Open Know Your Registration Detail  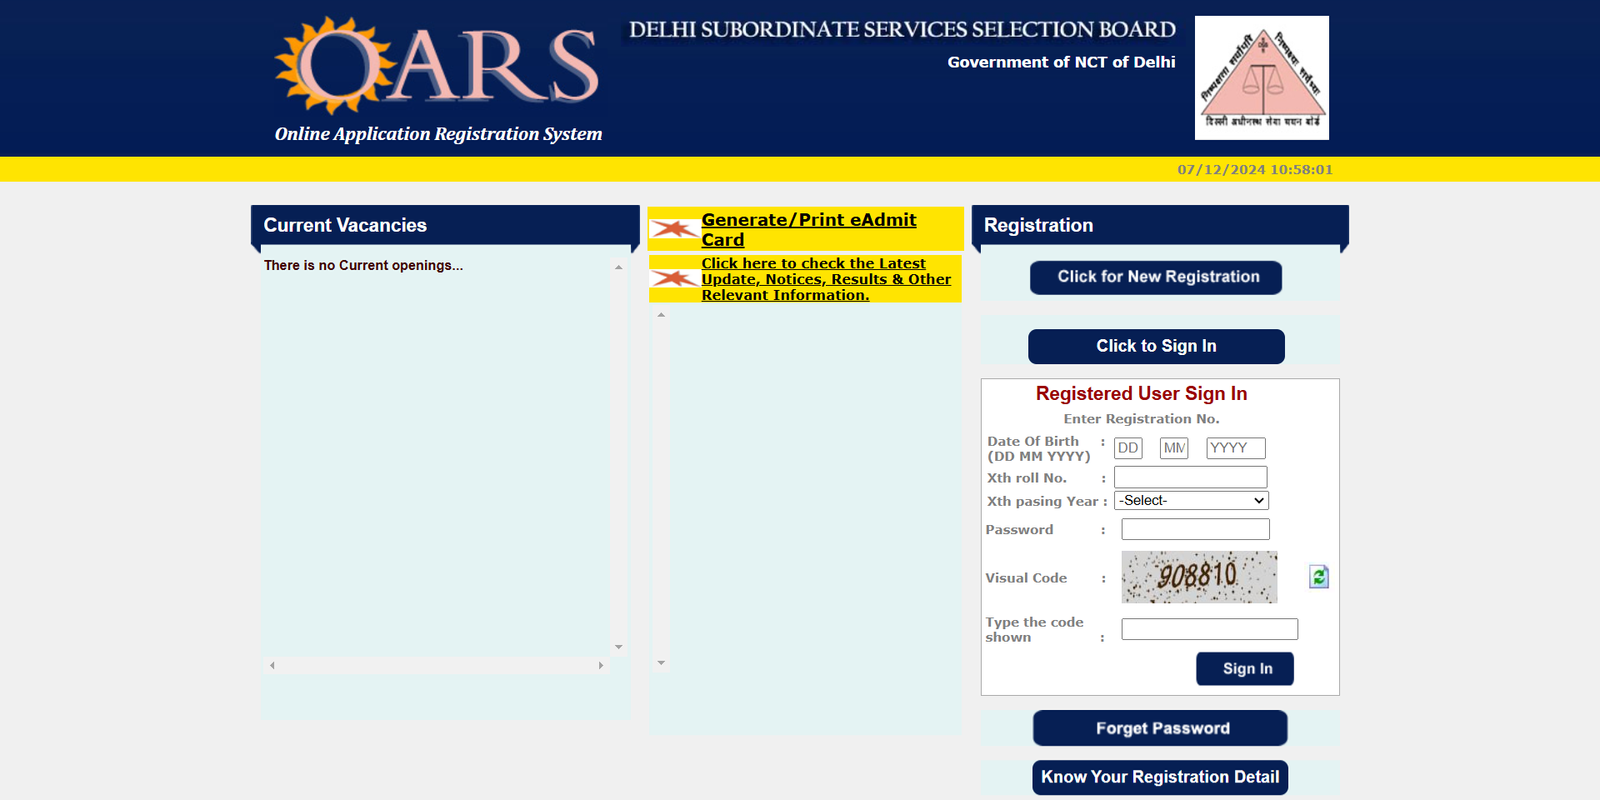click(1160, 777)
